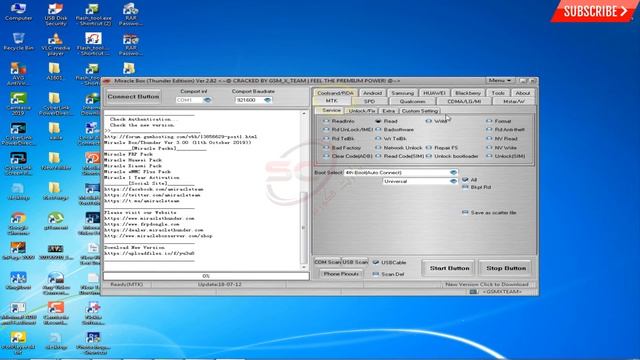The width and height of the screenshot is (640, 360).
Task: Click the log panel vertical scrollbar
Action: [304, 190]
